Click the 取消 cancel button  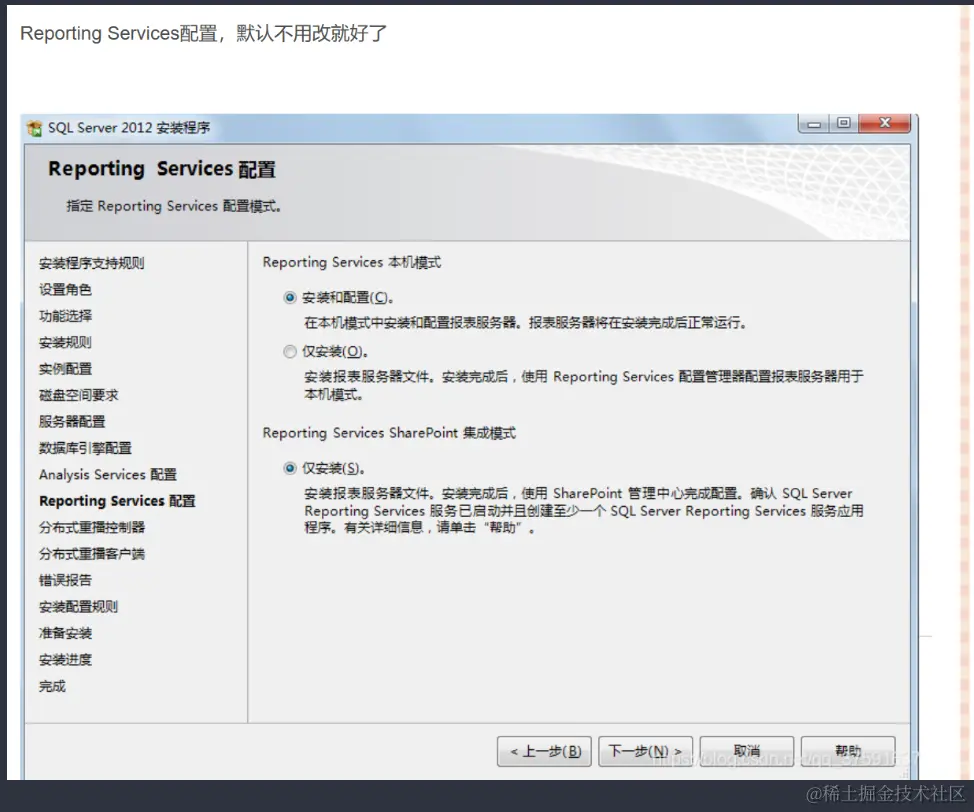click(x=747, y=752)
